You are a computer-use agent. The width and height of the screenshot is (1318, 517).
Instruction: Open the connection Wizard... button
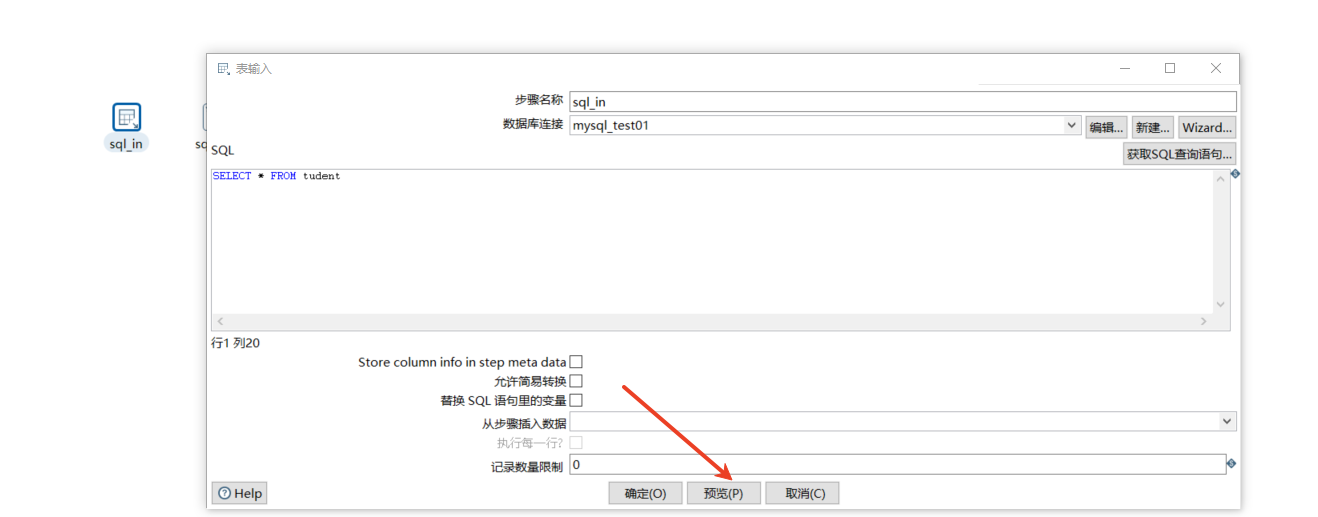pyautogui.click(x=1207, y=127)
